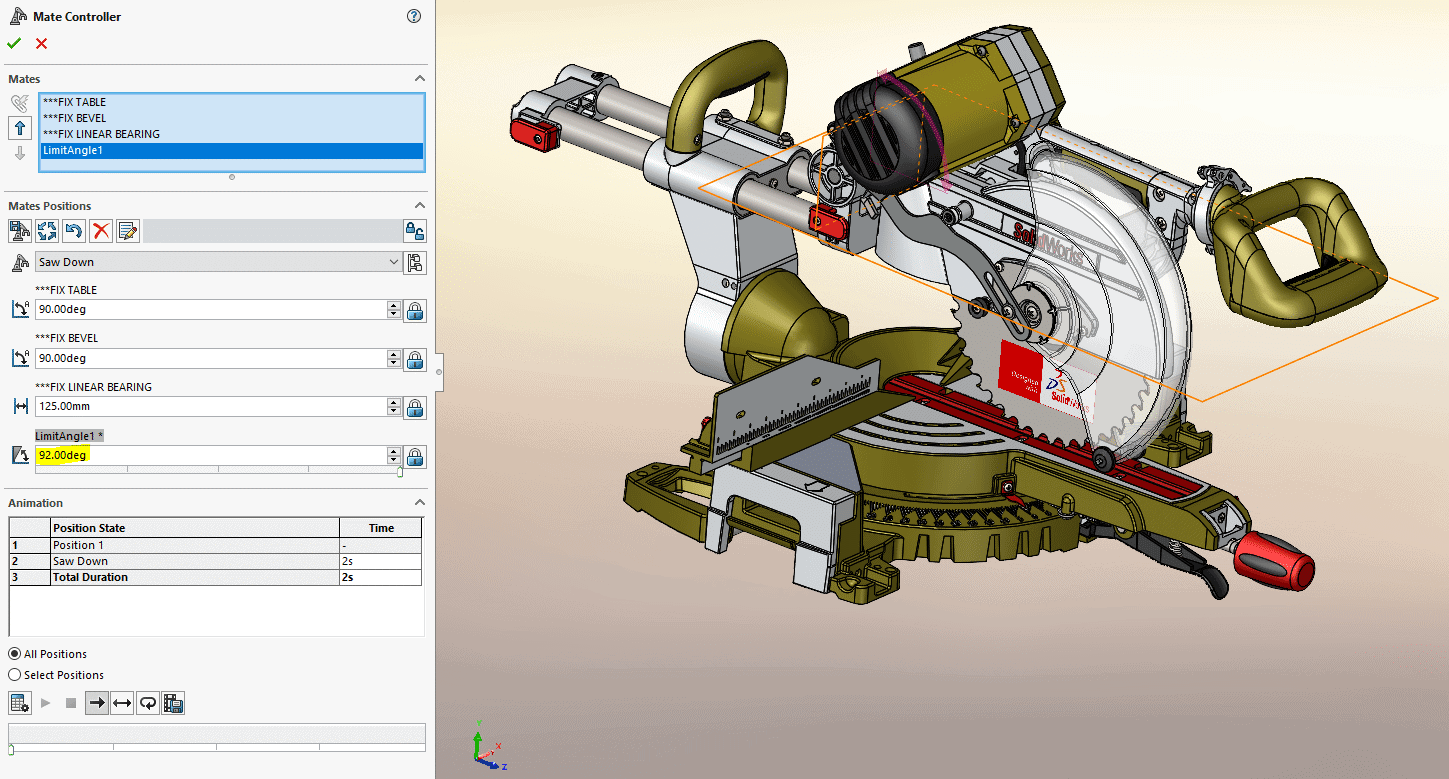Screen dimensions: 1449x779
Task: Set Loop playback mode icon
Action: pyautogui.click(x=148, y=703)
